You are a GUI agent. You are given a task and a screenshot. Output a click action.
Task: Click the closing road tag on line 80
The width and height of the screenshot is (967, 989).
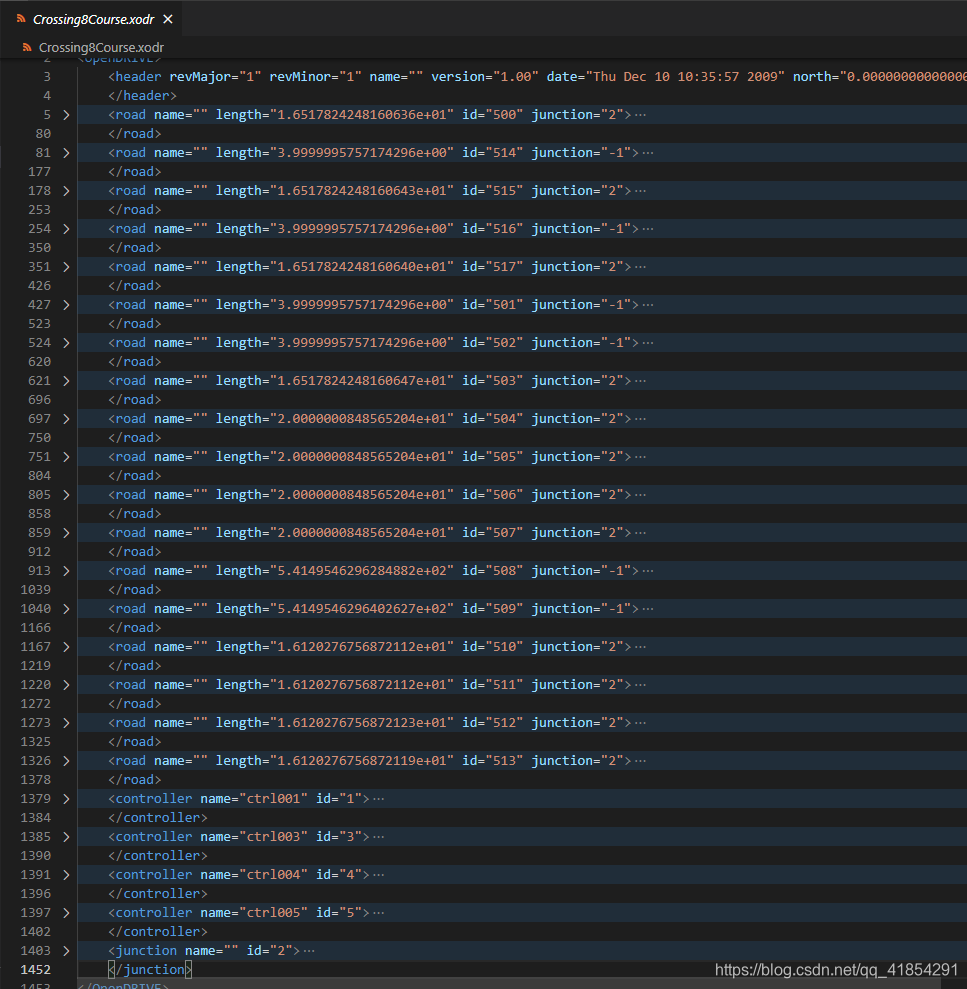point(134,134)
